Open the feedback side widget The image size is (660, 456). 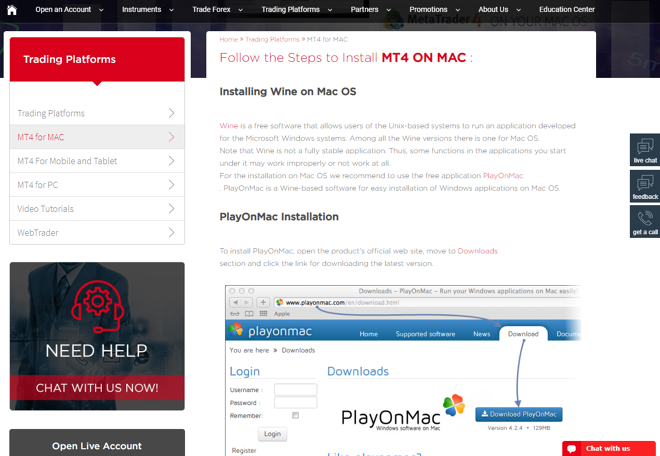pyautogui.click(x=645, y=186)
